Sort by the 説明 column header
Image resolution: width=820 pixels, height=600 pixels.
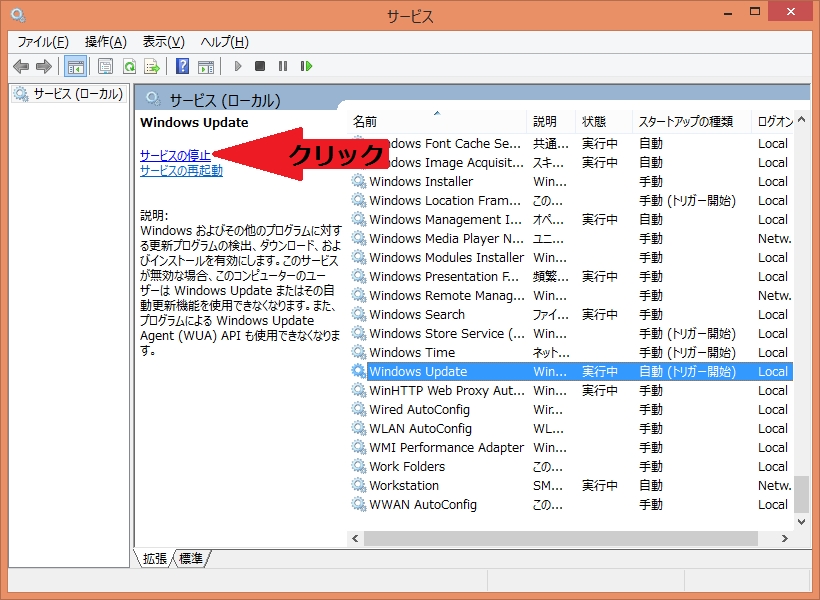551,122
